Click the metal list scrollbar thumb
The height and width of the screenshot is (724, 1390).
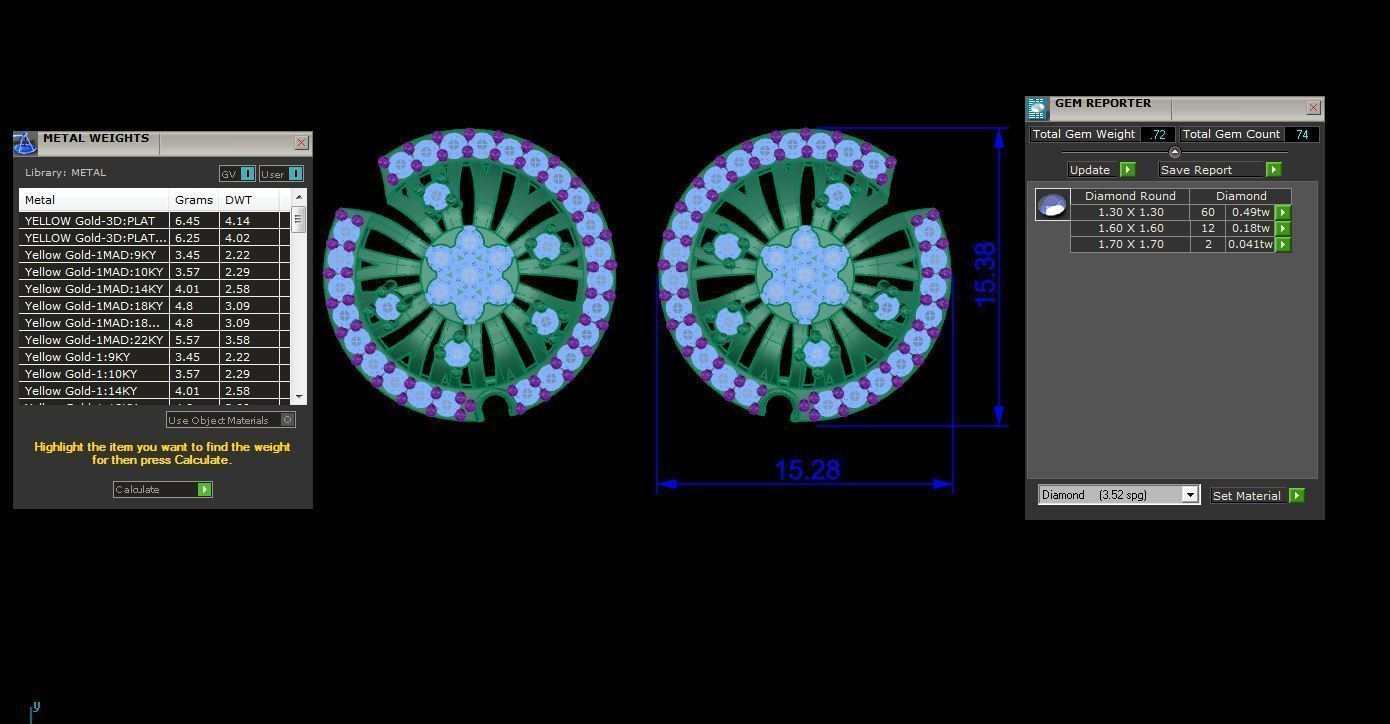tap(298, 219)
